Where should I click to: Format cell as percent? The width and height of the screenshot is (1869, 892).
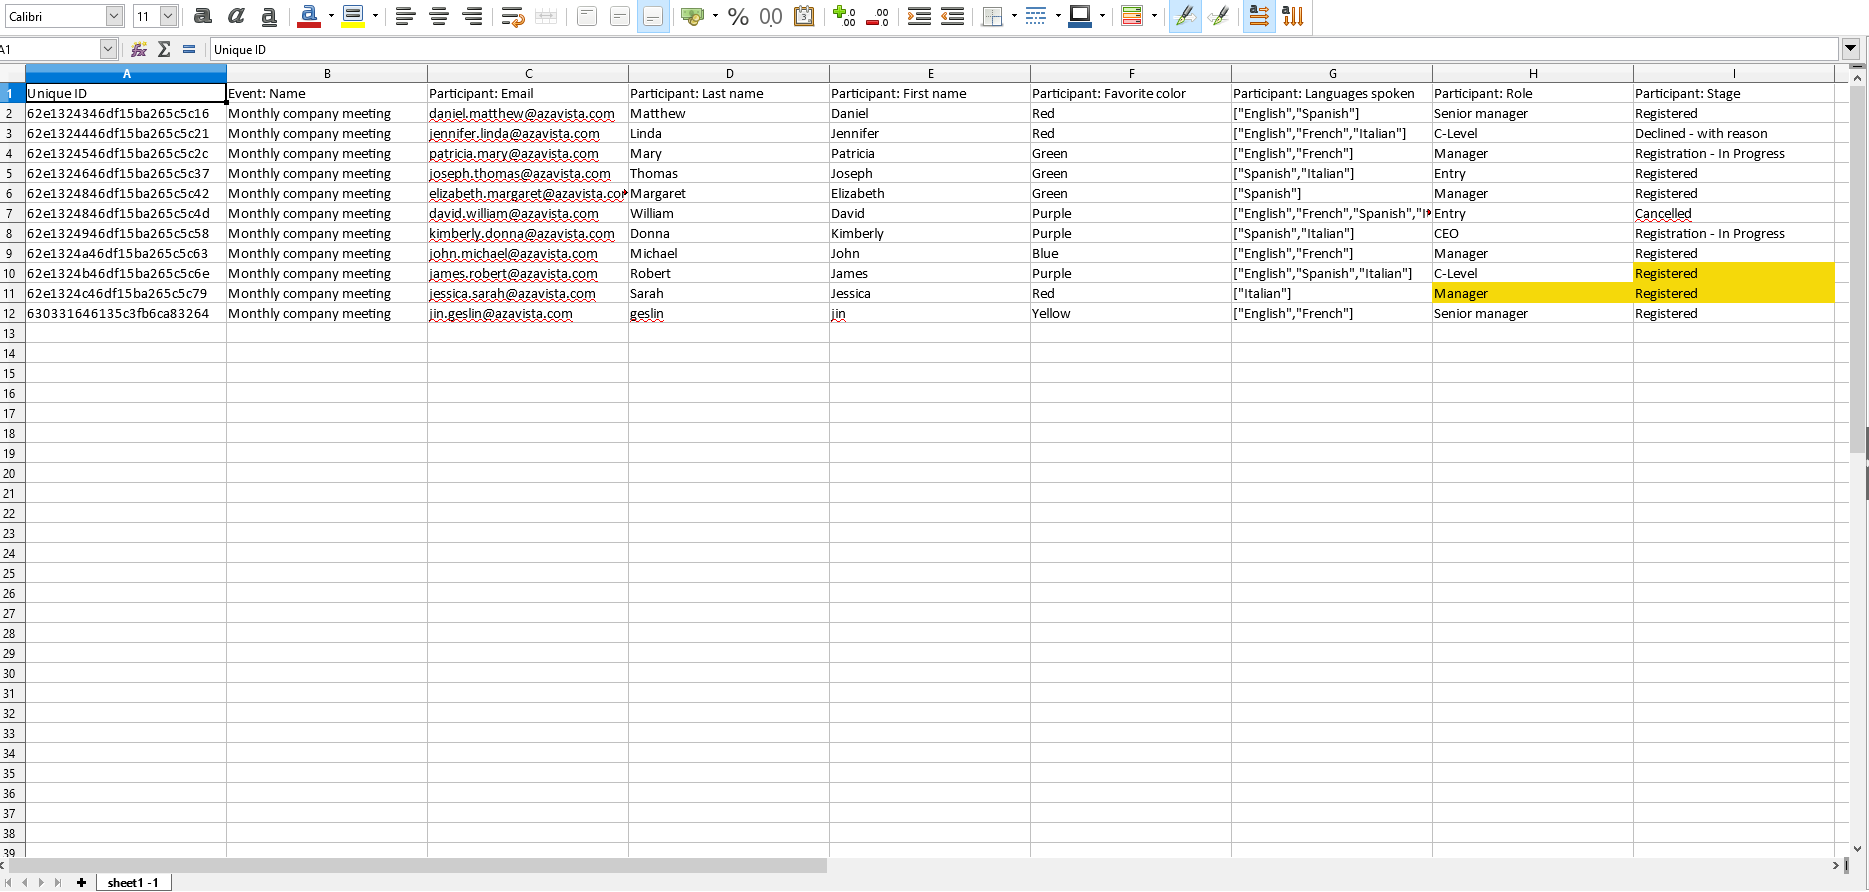click(x=738, y=16)
